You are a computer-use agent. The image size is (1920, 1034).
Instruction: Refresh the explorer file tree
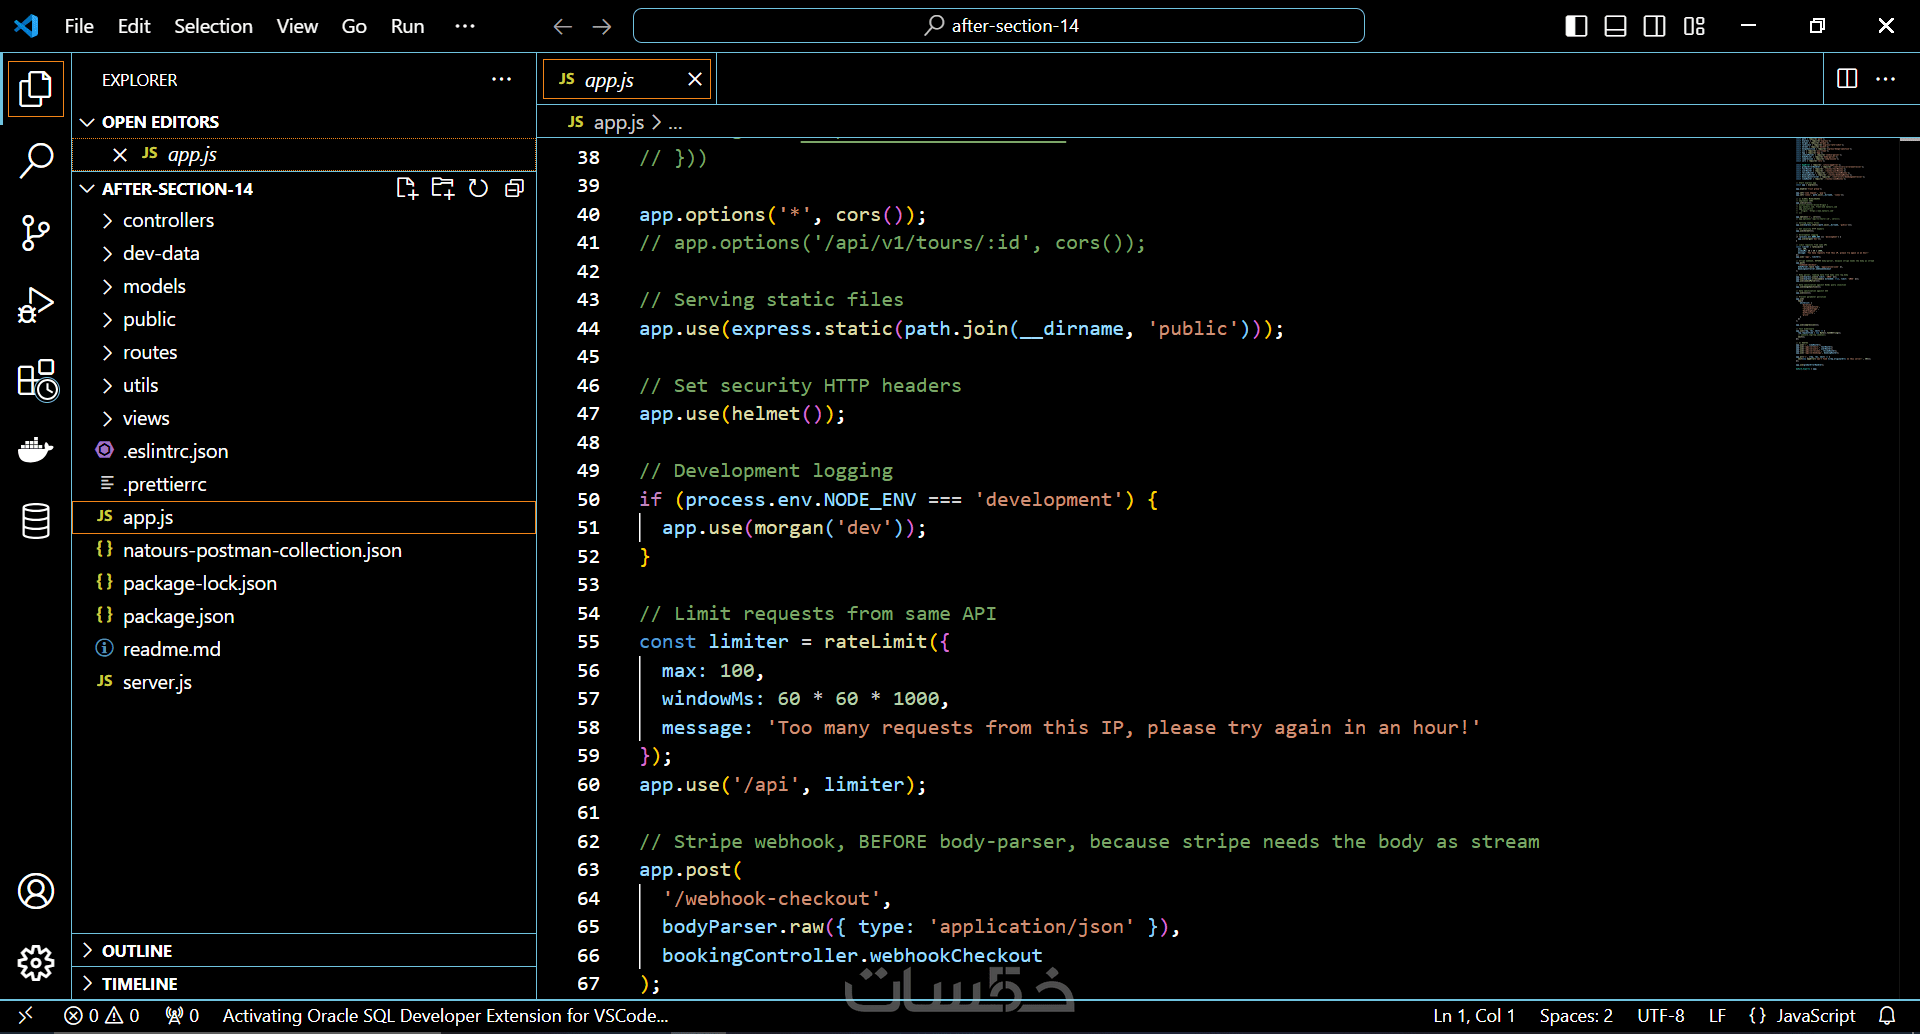point(478,188)
